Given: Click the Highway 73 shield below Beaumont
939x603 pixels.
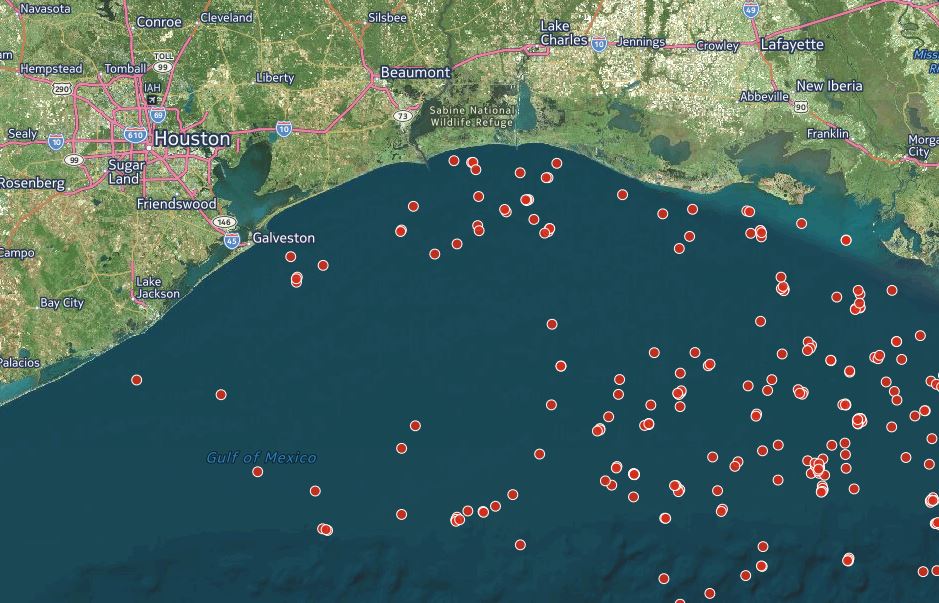Looking at the screenshot, I should point(401,116).
